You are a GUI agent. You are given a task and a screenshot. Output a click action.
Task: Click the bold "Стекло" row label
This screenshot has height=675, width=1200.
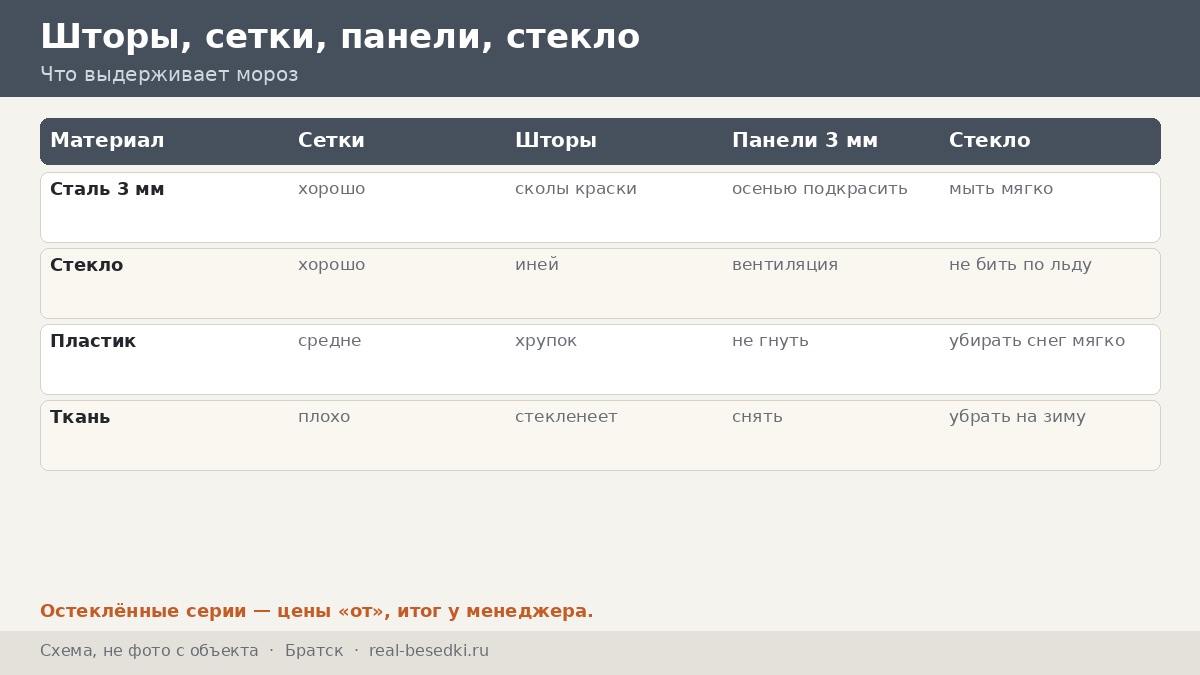tap(87, 265)
